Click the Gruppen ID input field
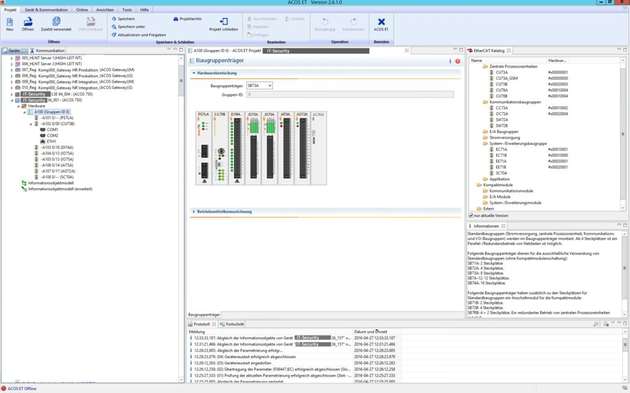The image size is (630, 393). [350, 95]
